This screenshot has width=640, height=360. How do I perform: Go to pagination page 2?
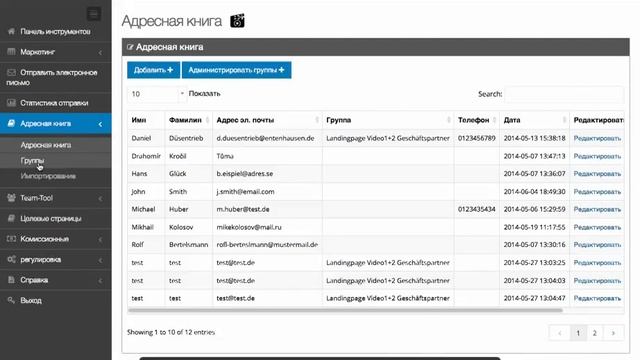click(x=595, y=333)
